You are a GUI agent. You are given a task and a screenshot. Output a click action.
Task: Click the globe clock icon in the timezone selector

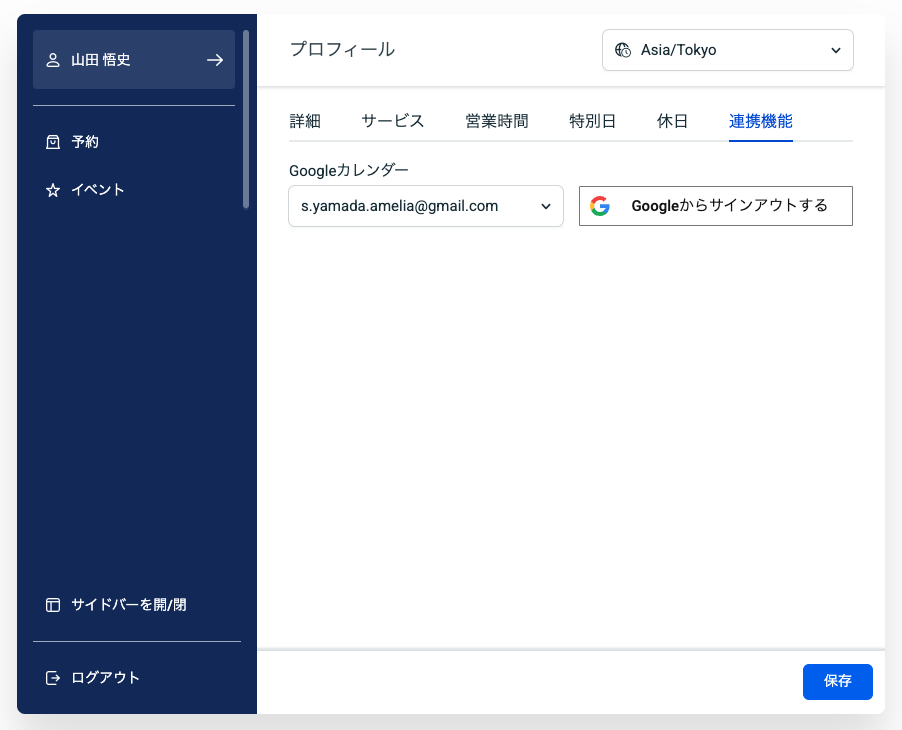coord(623,50)
